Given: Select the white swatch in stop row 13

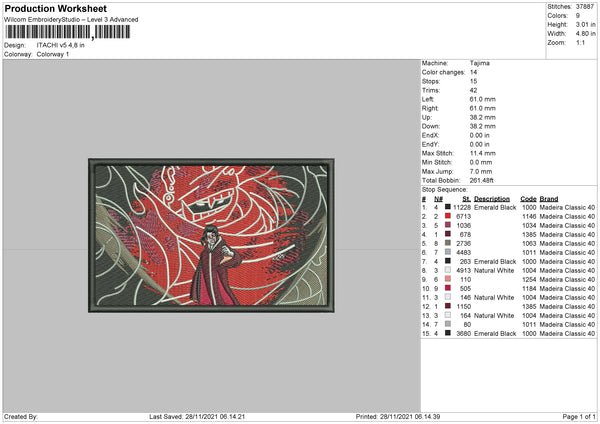Looking at the screenshot, I should (448, 315).
